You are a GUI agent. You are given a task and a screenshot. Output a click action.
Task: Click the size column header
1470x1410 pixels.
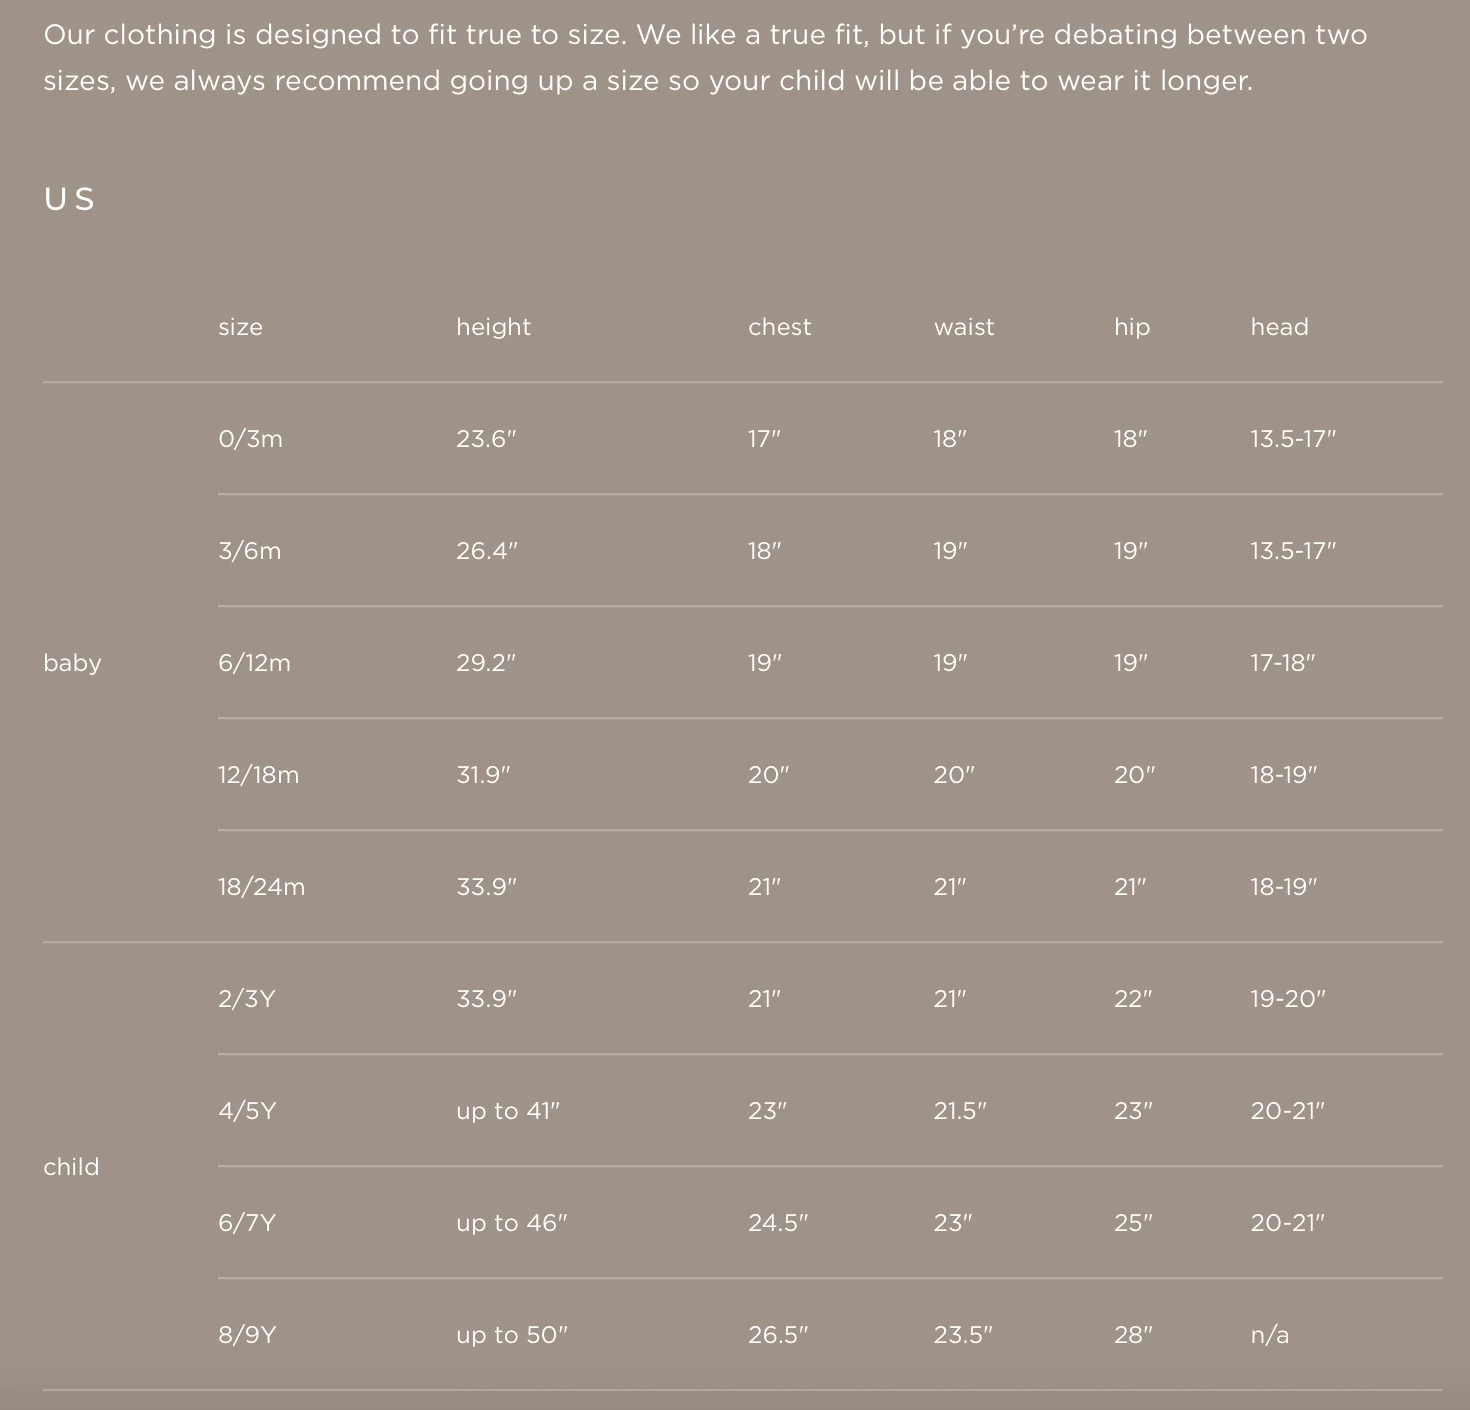[240, 327]
